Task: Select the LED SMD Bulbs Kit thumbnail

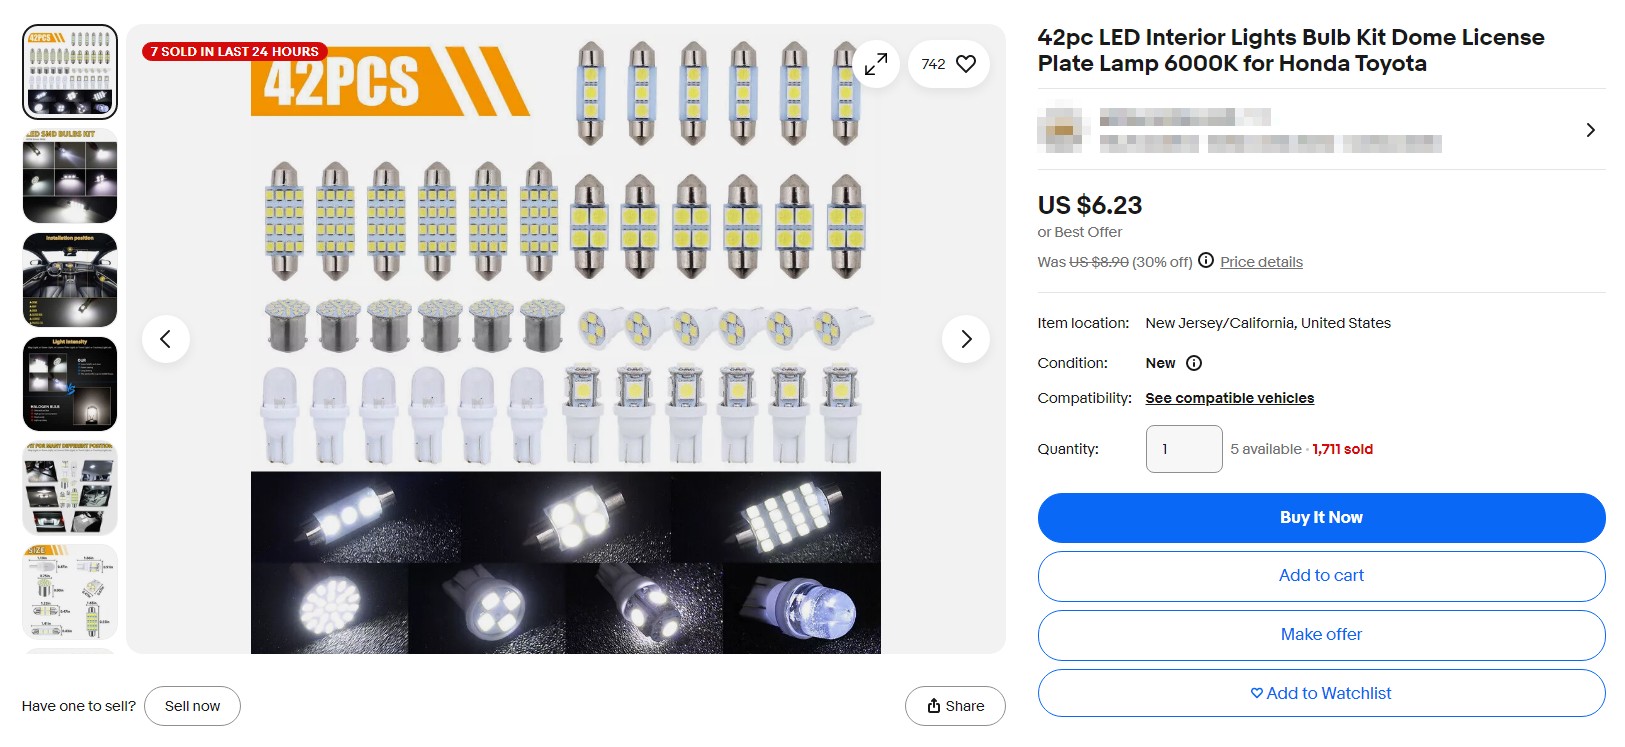Action: (69, 176)
